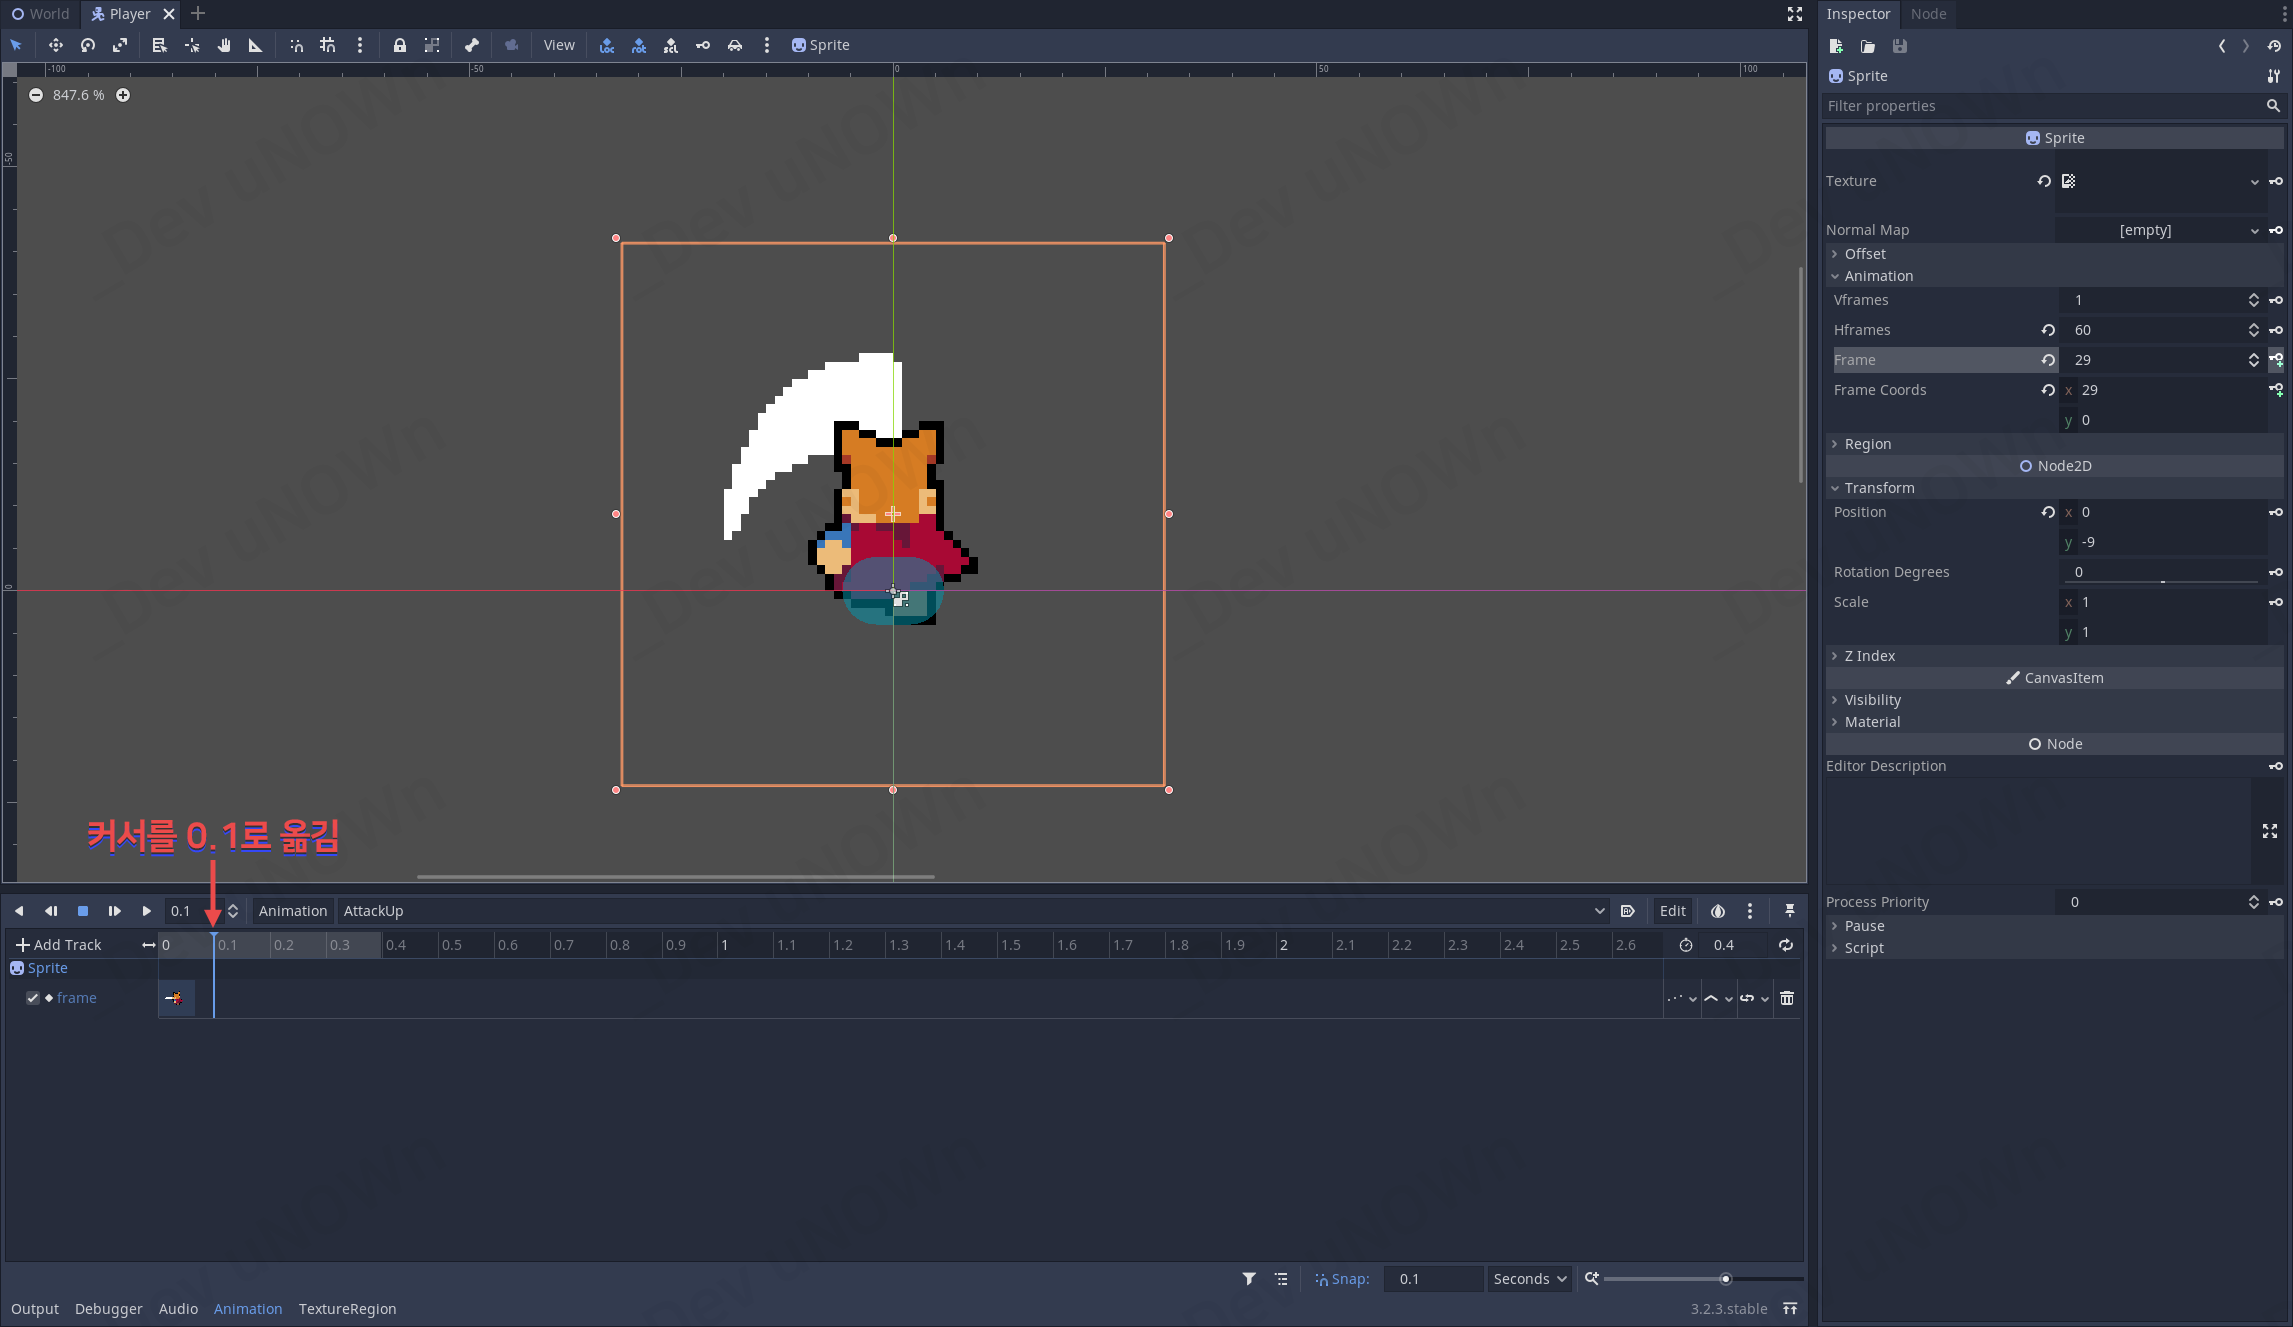Open the animation Edit menu button
Screen dimensions: 2293x1327
(x=1672, y=911)
